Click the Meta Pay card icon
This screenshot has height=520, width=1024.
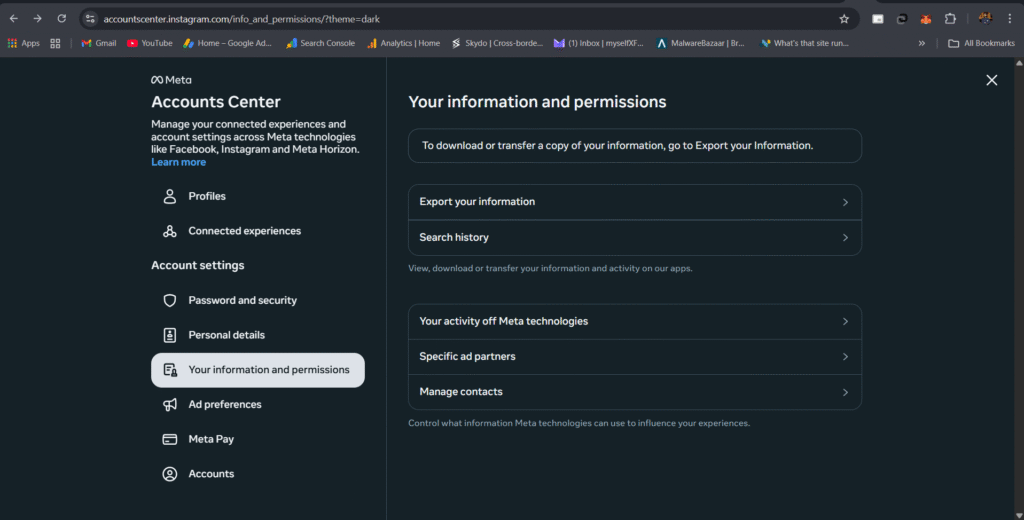(170, 439)
